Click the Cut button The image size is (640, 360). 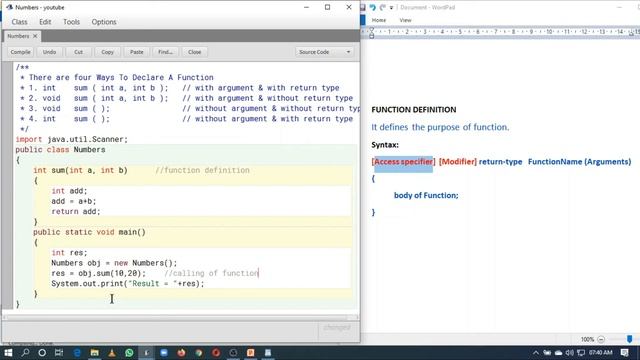78,52
